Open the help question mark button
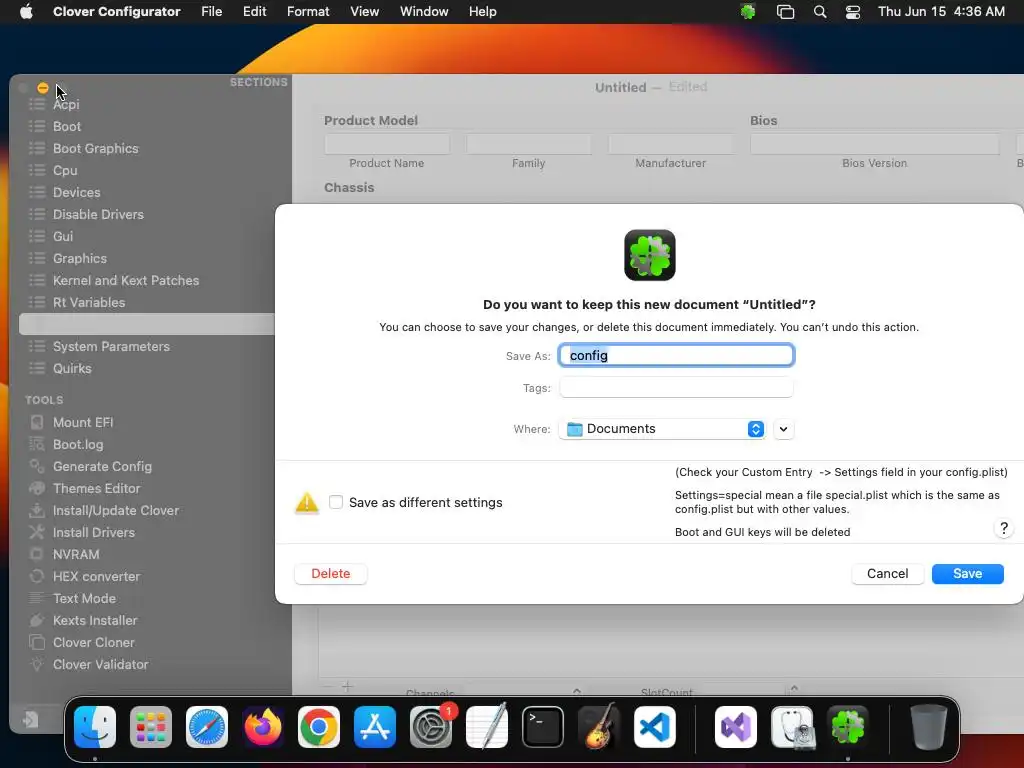The height and width of the screenshot is (768, 1024). click(1004, 528)
